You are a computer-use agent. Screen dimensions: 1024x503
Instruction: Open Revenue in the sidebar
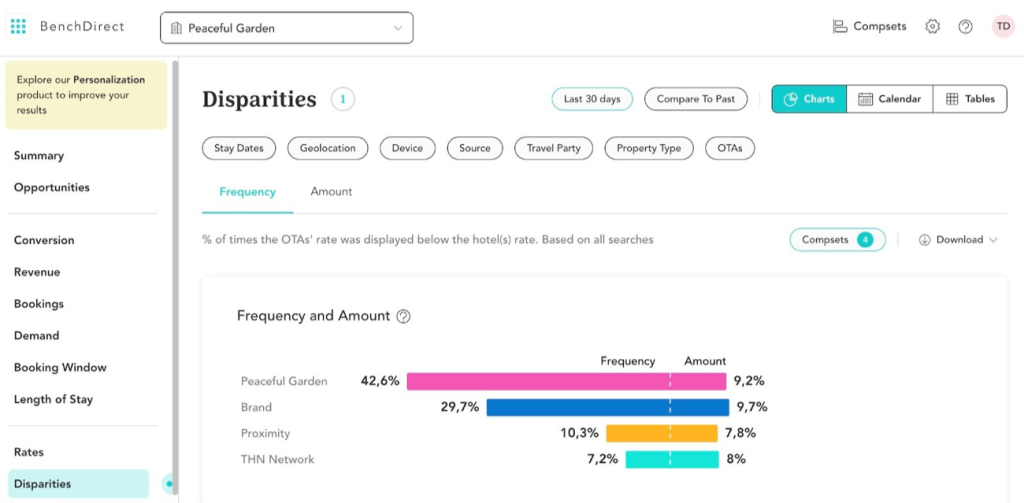click(x=37, y=272)
